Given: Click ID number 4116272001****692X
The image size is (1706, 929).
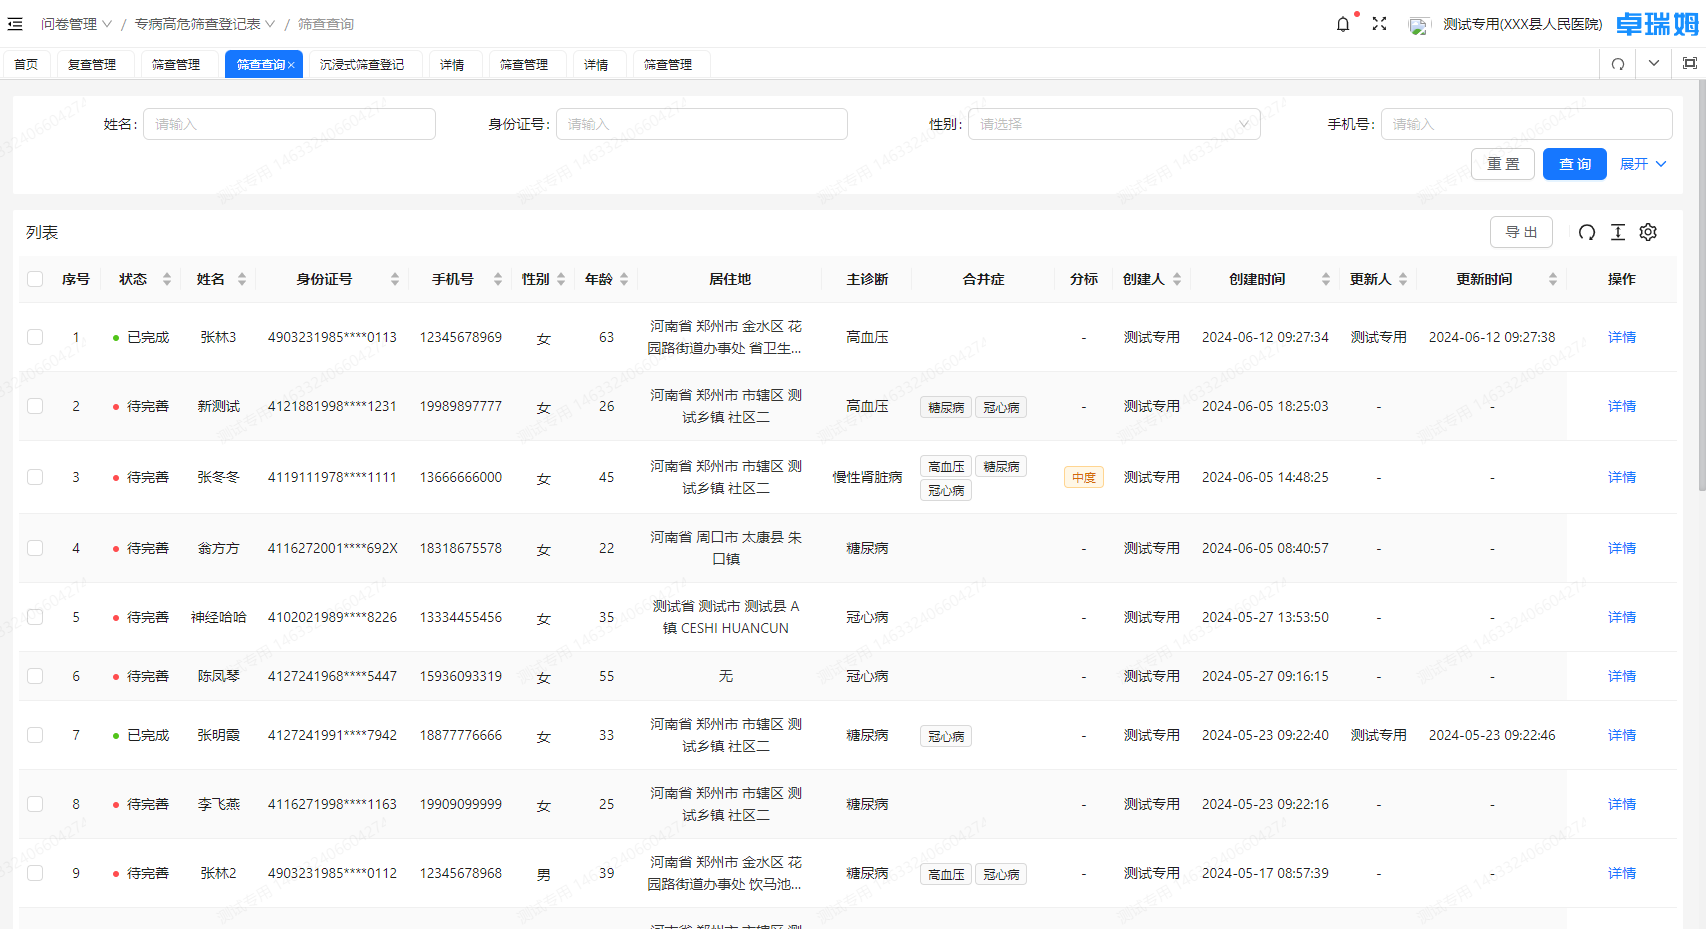Looking at the screenshot, I should 332,548.
